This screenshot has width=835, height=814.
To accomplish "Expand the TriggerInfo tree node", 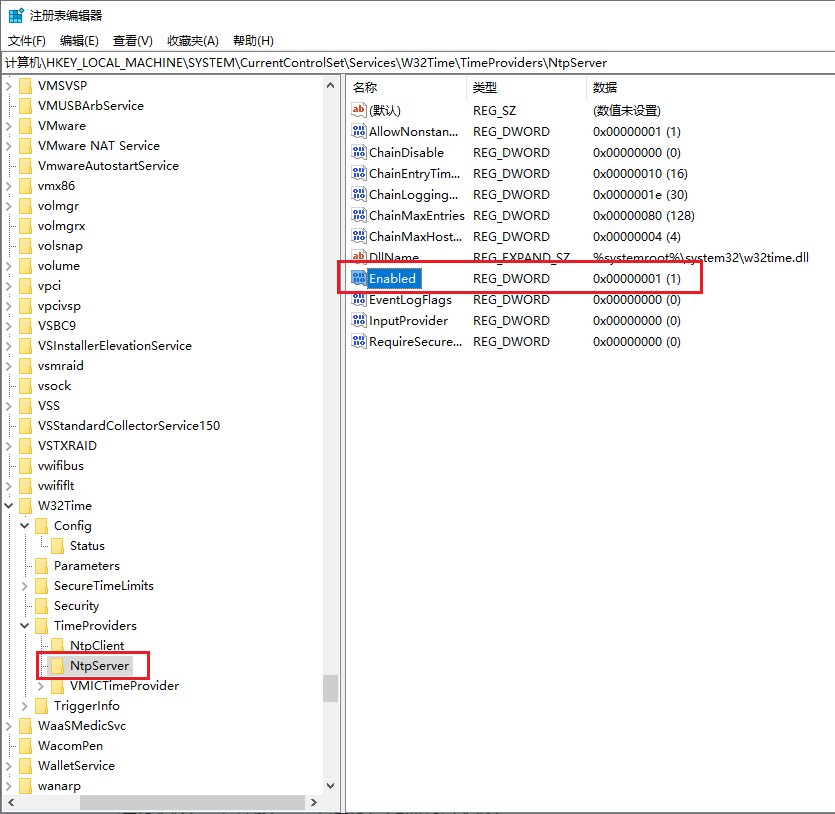I will pos(24,706).
